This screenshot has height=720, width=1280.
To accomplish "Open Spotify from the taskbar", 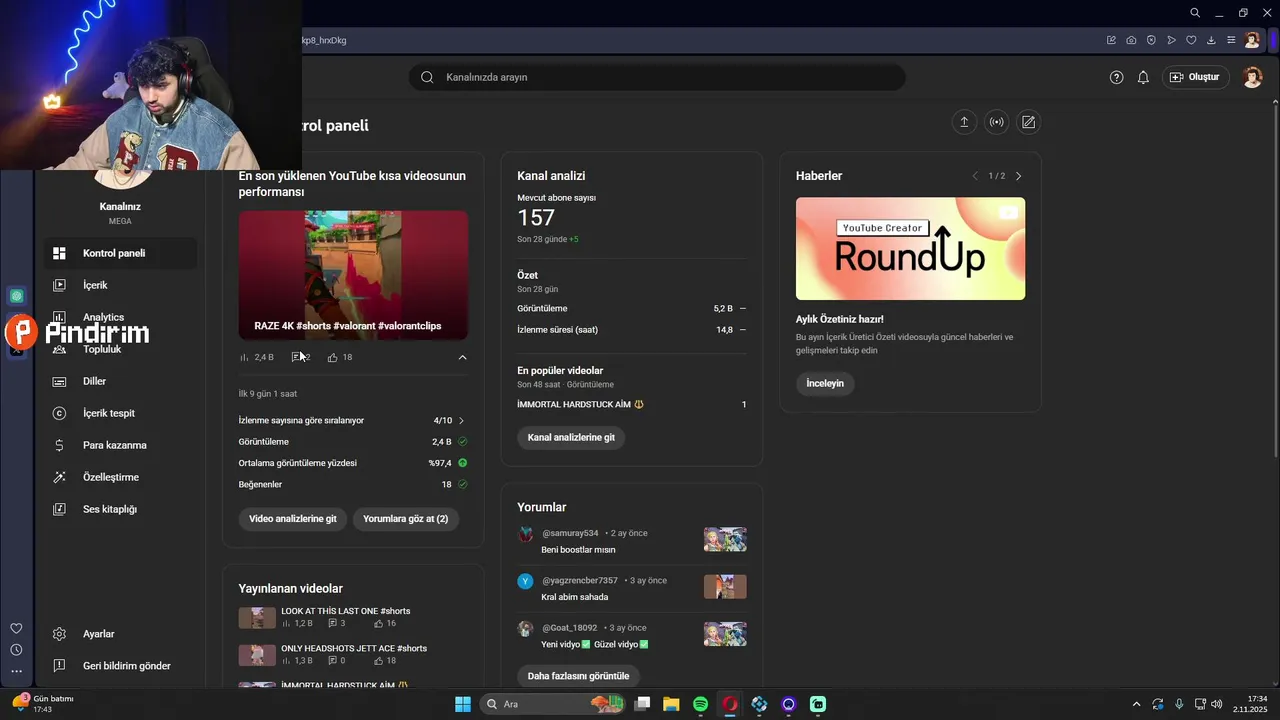I will coord(701,704).
